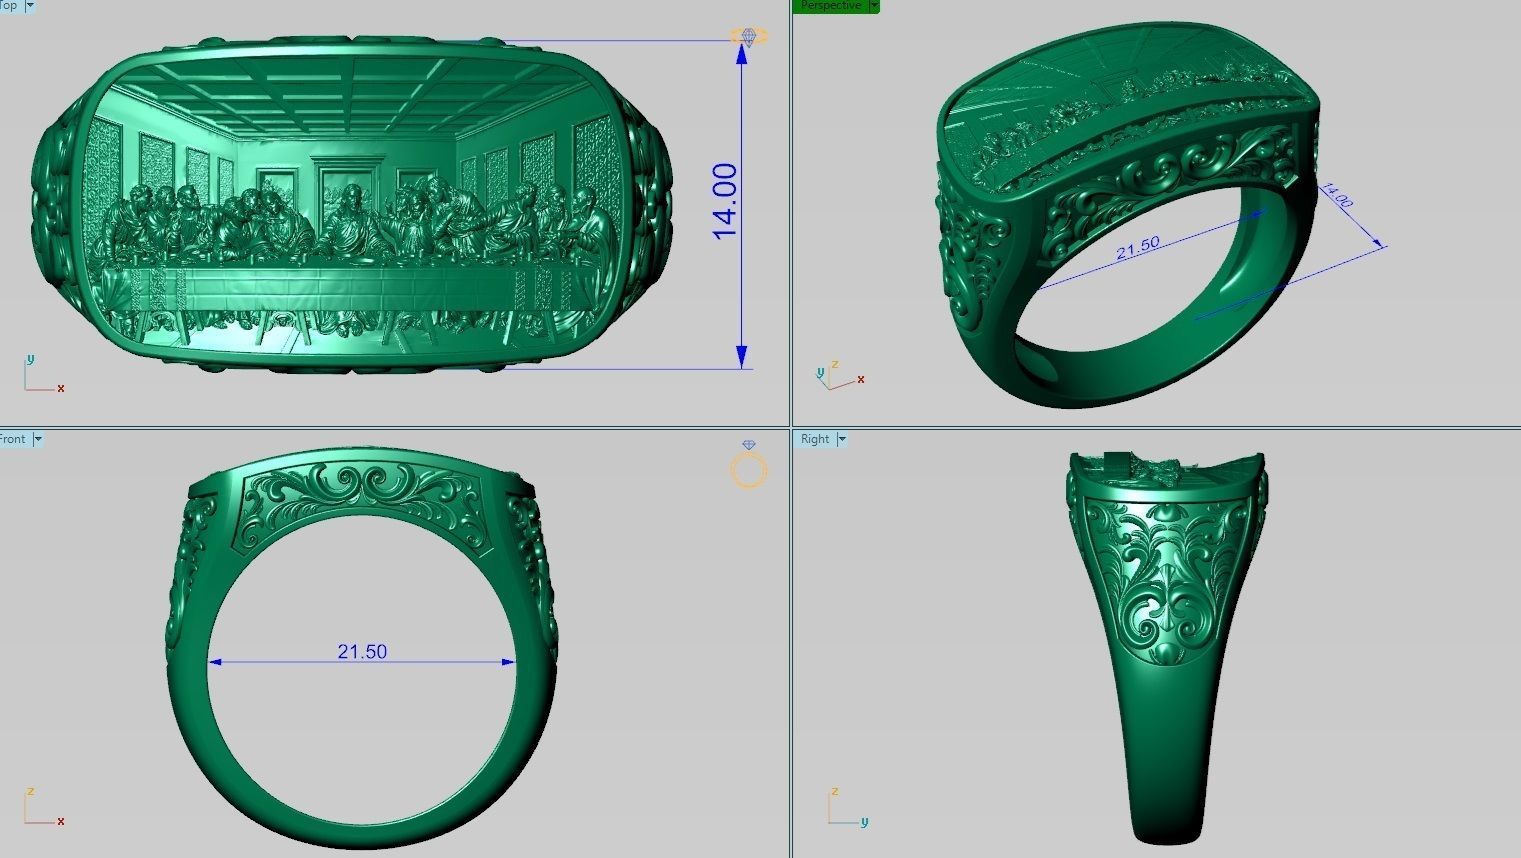Select the green Perspective viewport title
The width and height of the screenshot is (1521, 858).
pos(830,5)
